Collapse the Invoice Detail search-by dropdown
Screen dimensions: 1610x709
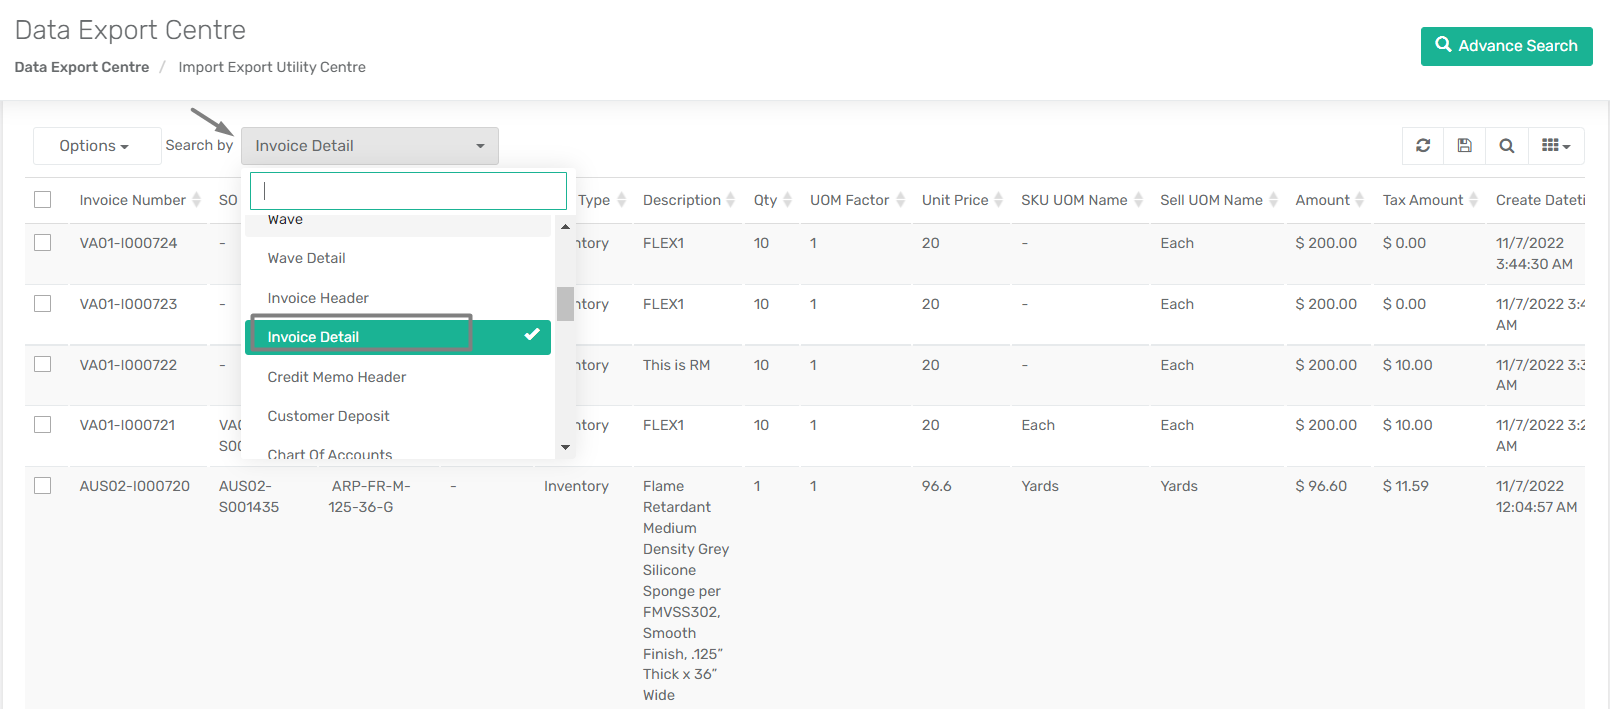pos(370,146)
